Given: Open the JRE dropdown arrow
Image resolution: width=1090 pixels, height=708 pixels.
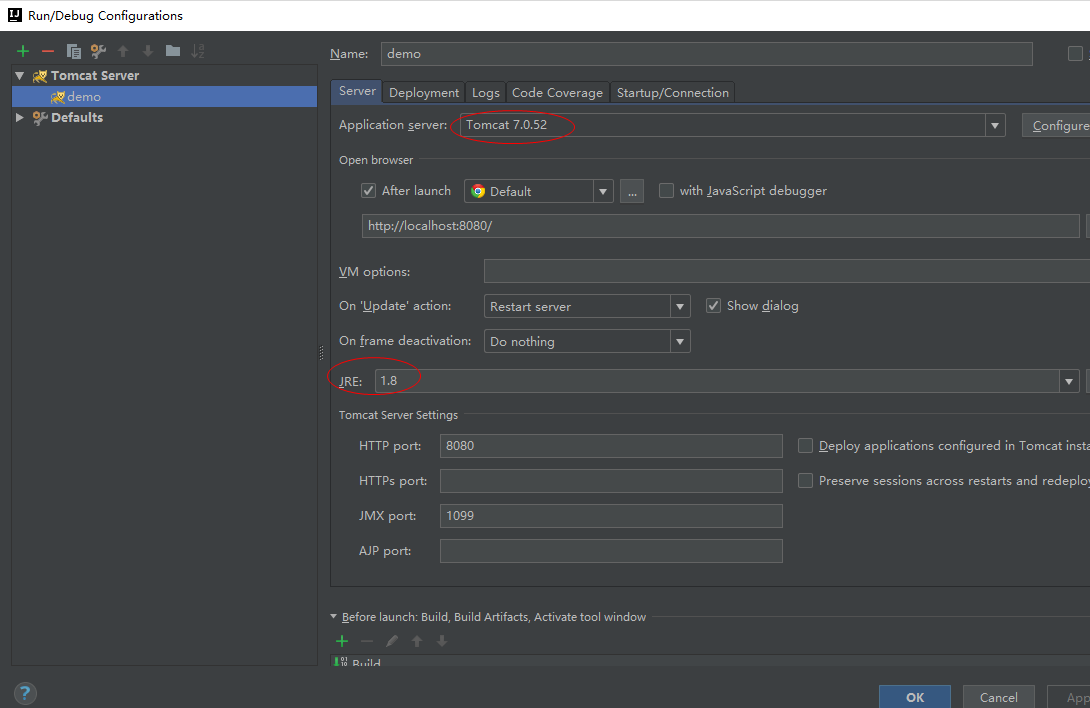Looking at the screenshot, I should pyautogui.click(x=1069, y=381).
